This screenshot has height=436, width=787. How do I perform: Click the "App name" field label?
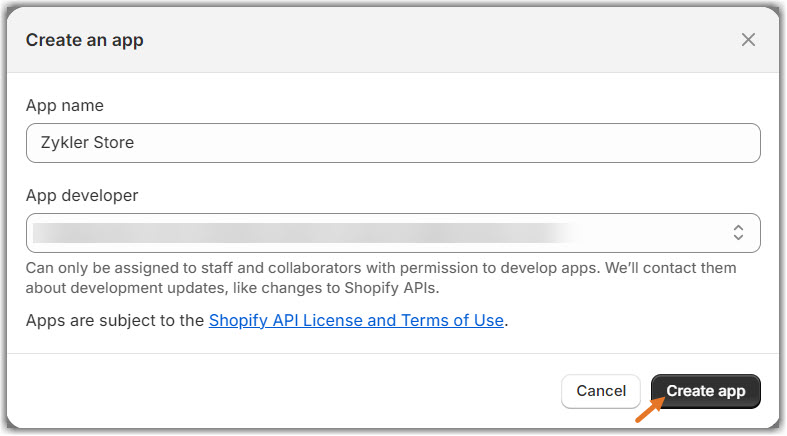point(64,105)
